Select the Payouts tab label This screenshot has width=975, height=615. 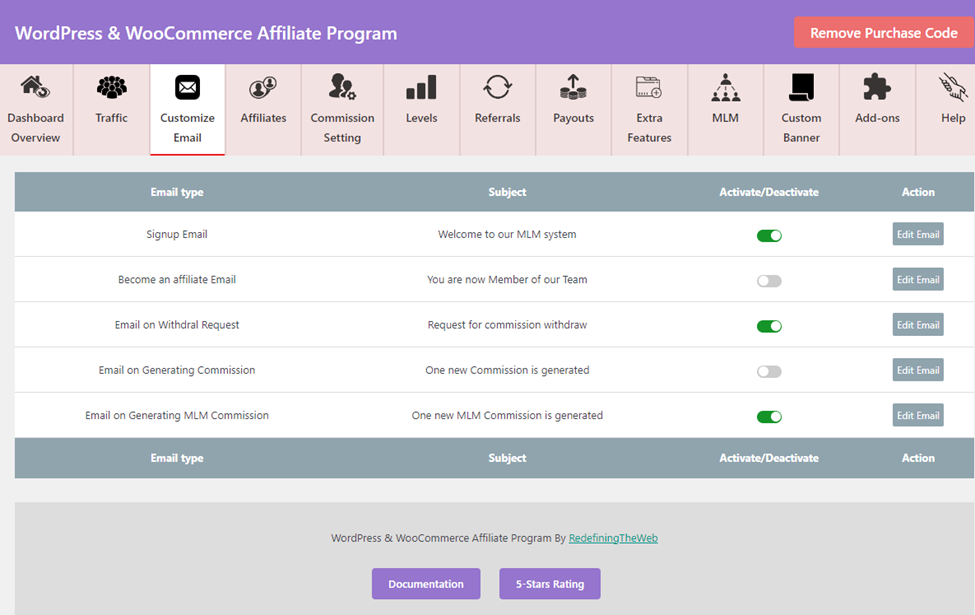pos(573,118)
